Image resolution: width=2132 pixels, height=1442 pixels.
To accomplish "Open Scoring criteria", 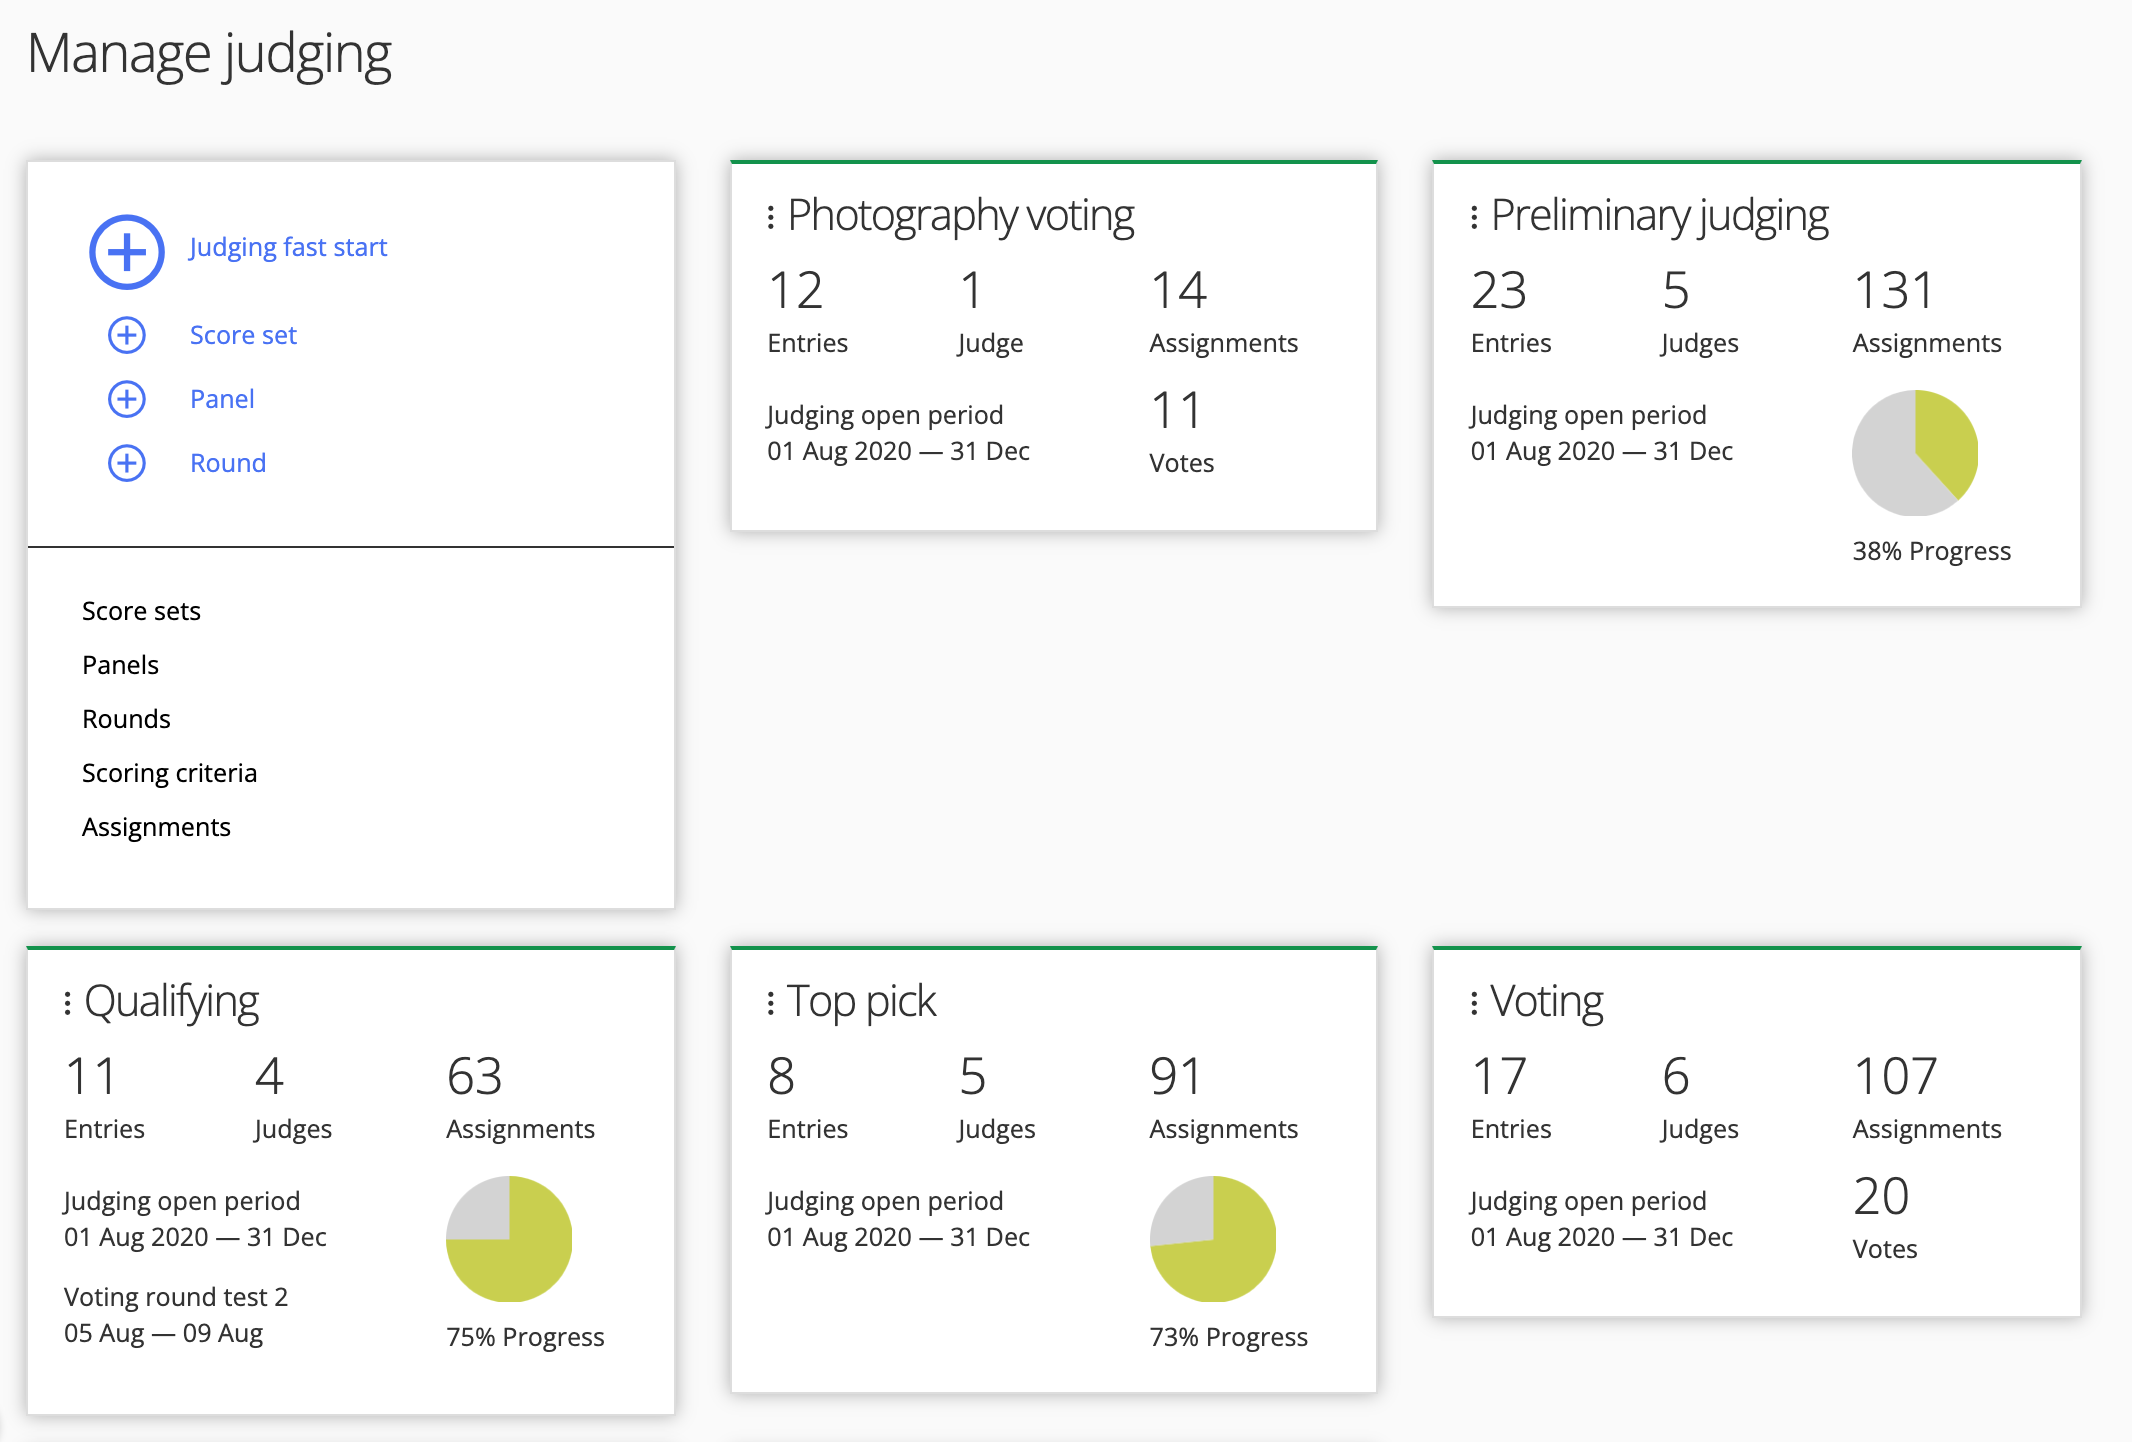I will coord(169,773).
